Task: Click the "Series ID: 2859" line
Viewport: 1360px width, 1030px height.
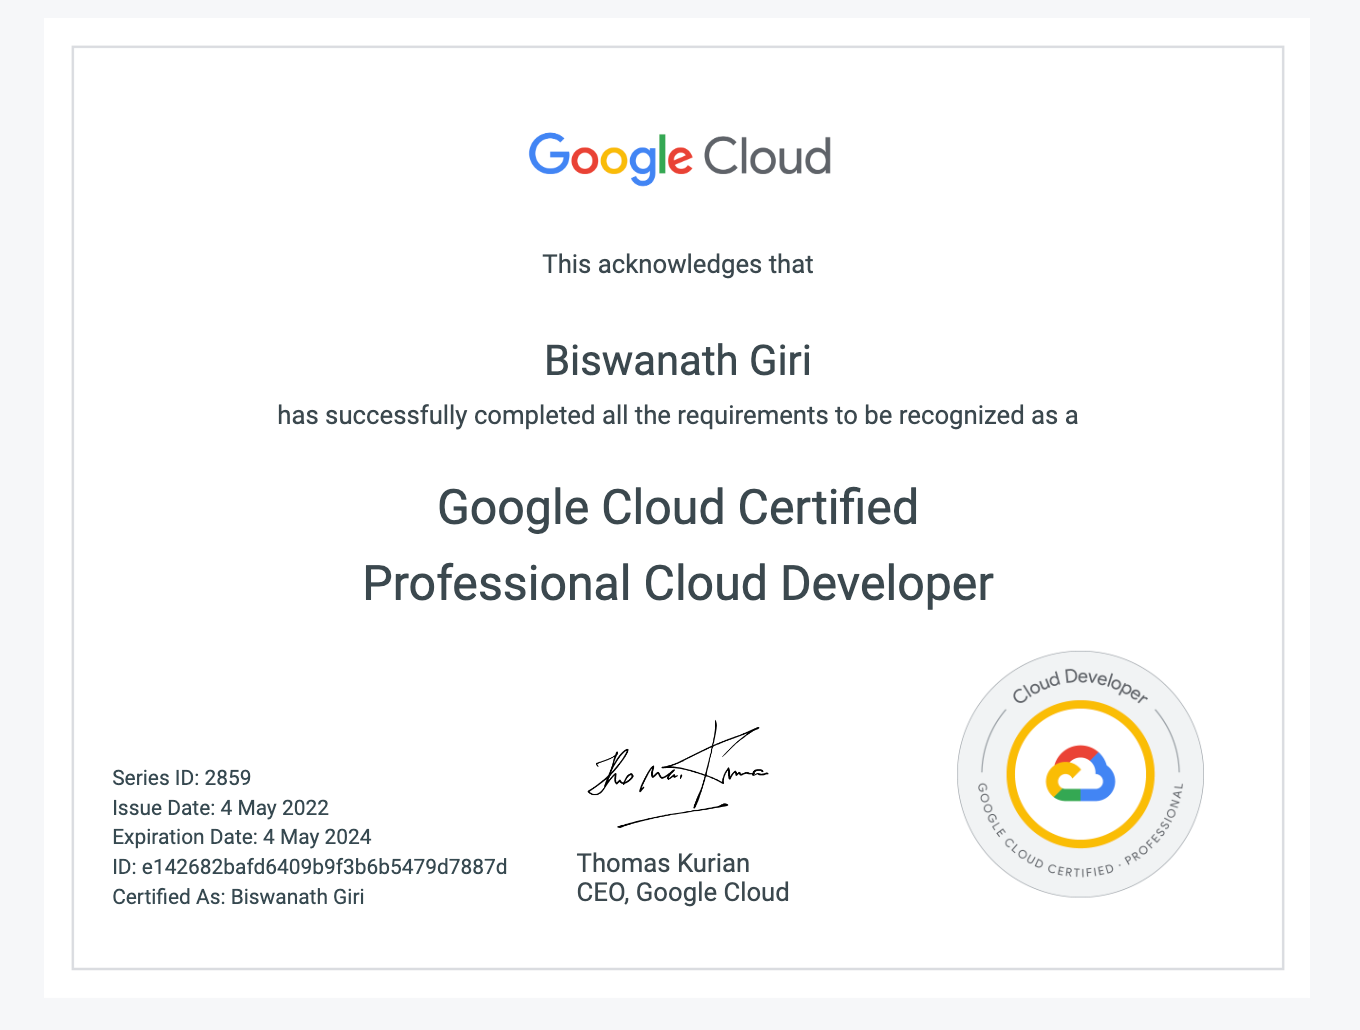Action: click(182, 778)
